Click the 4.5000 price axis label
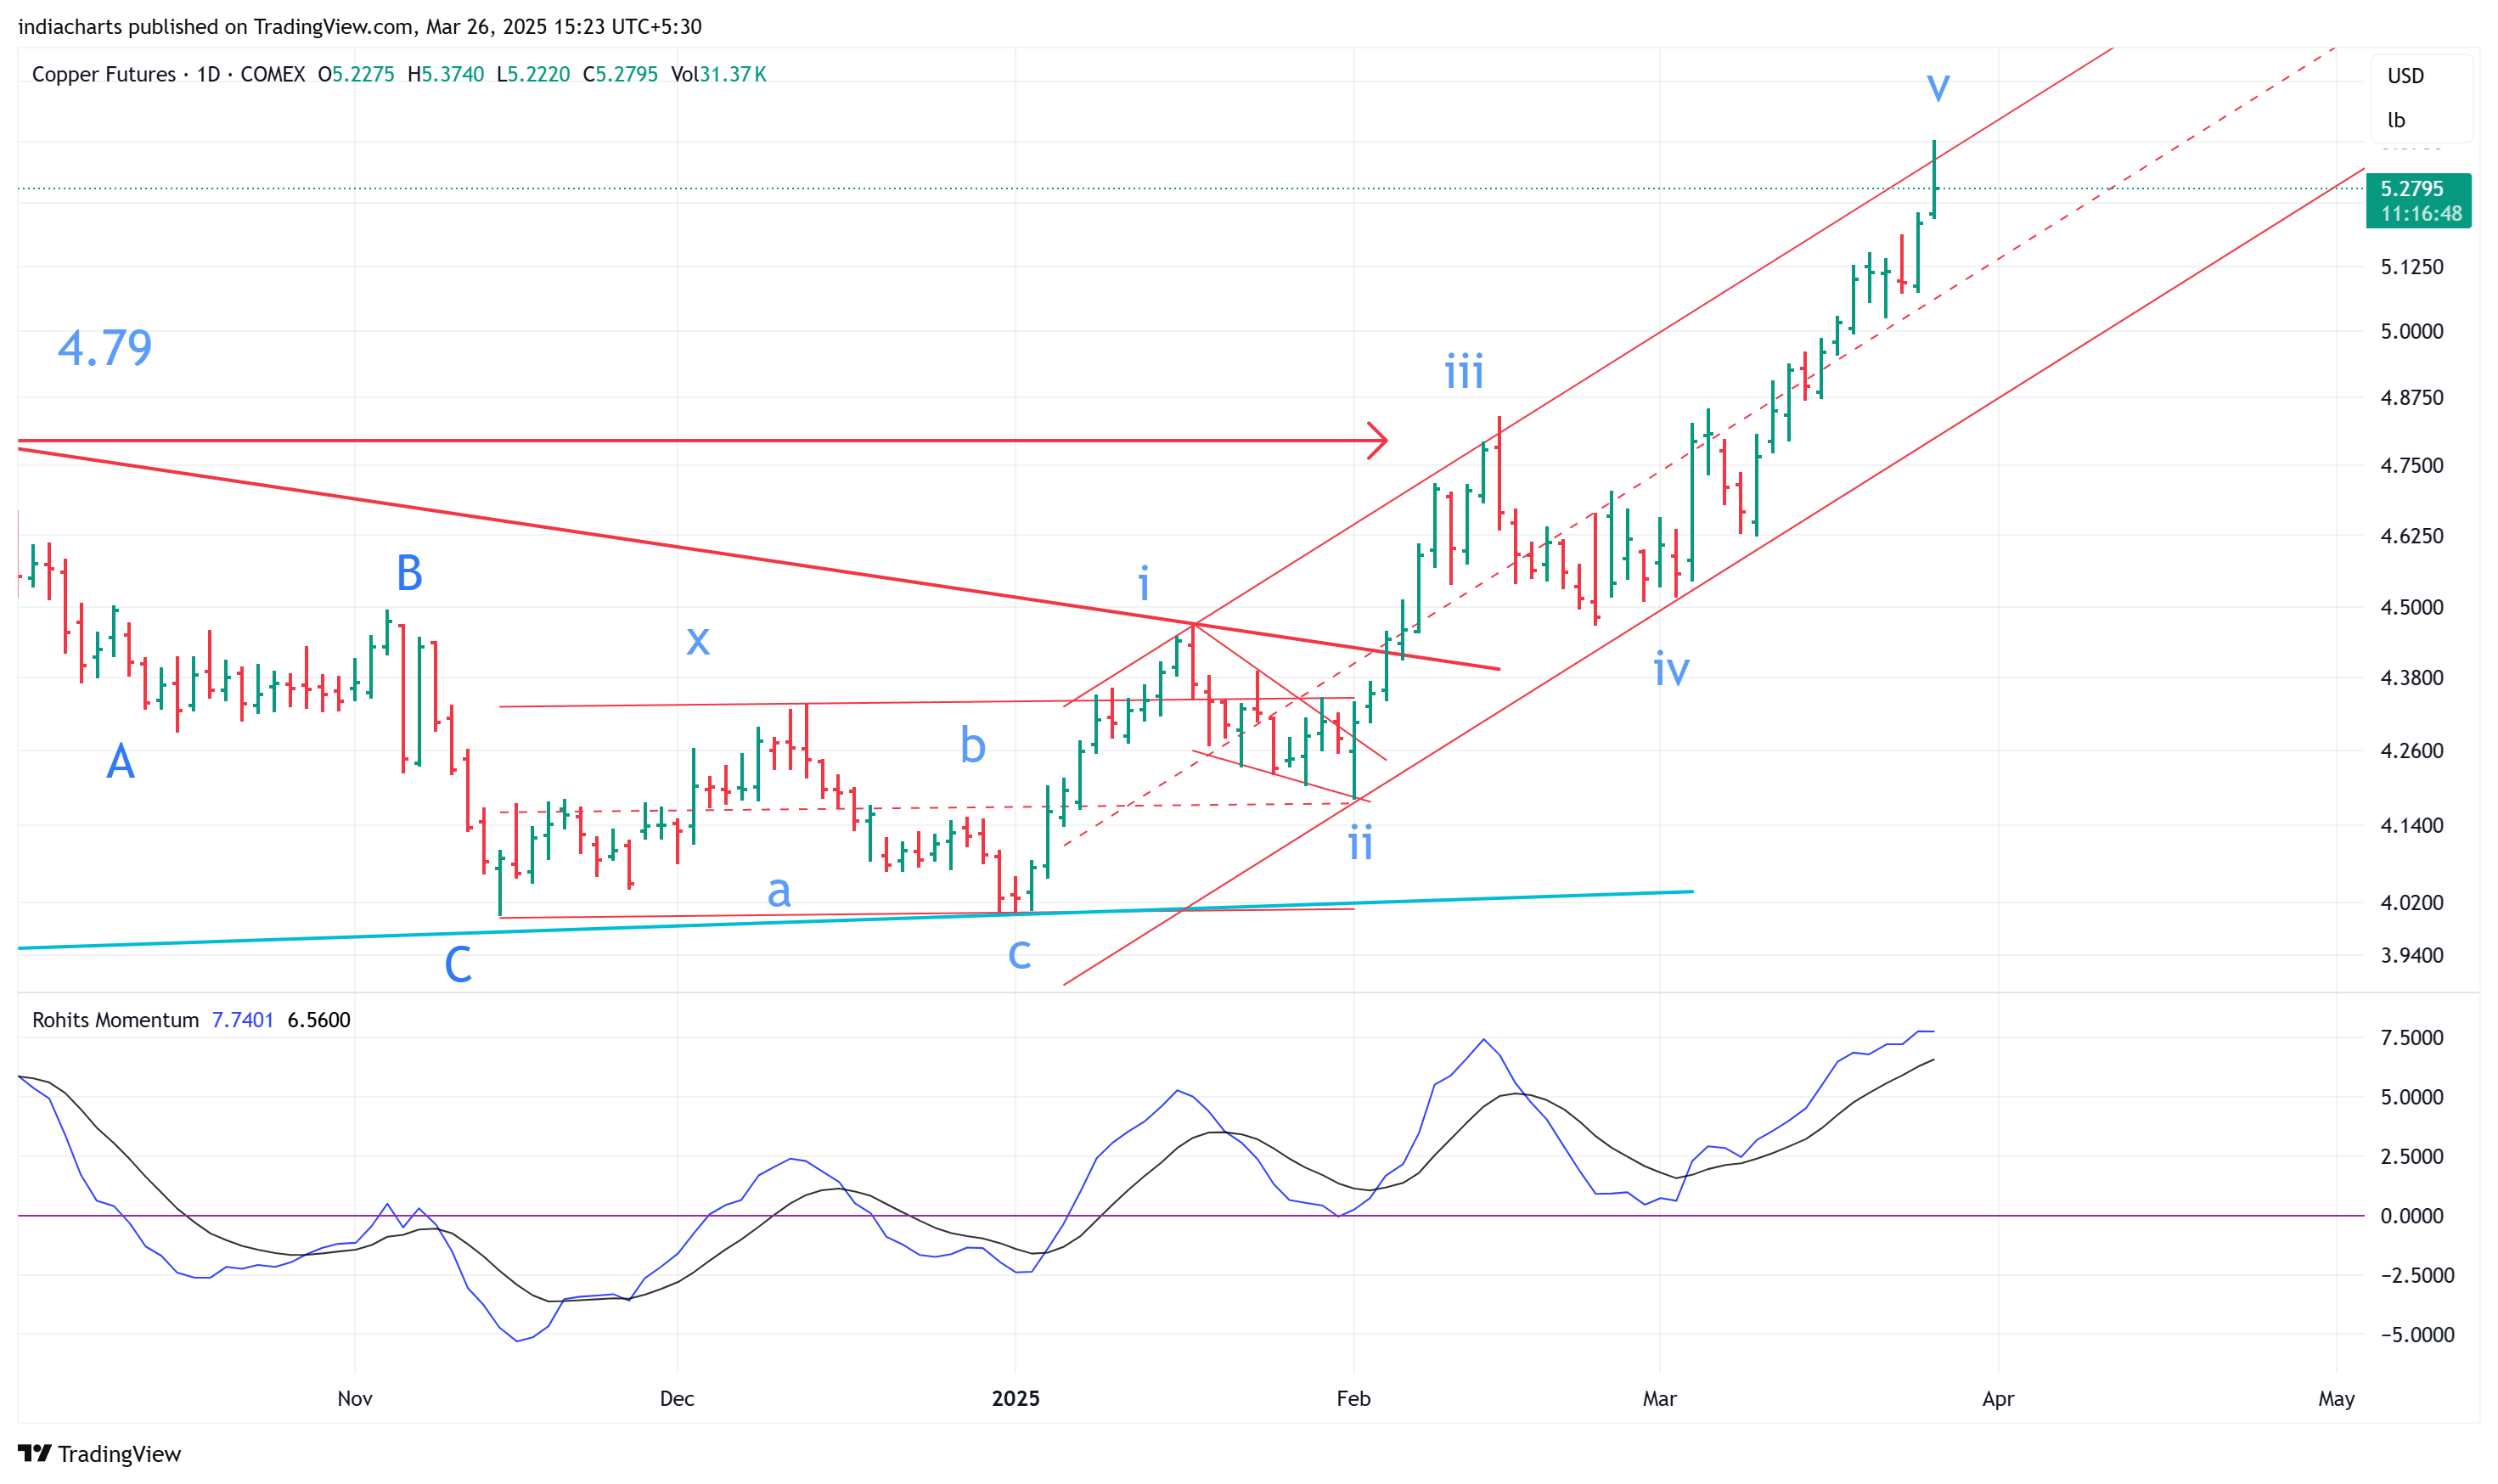 pos(2412,607)
